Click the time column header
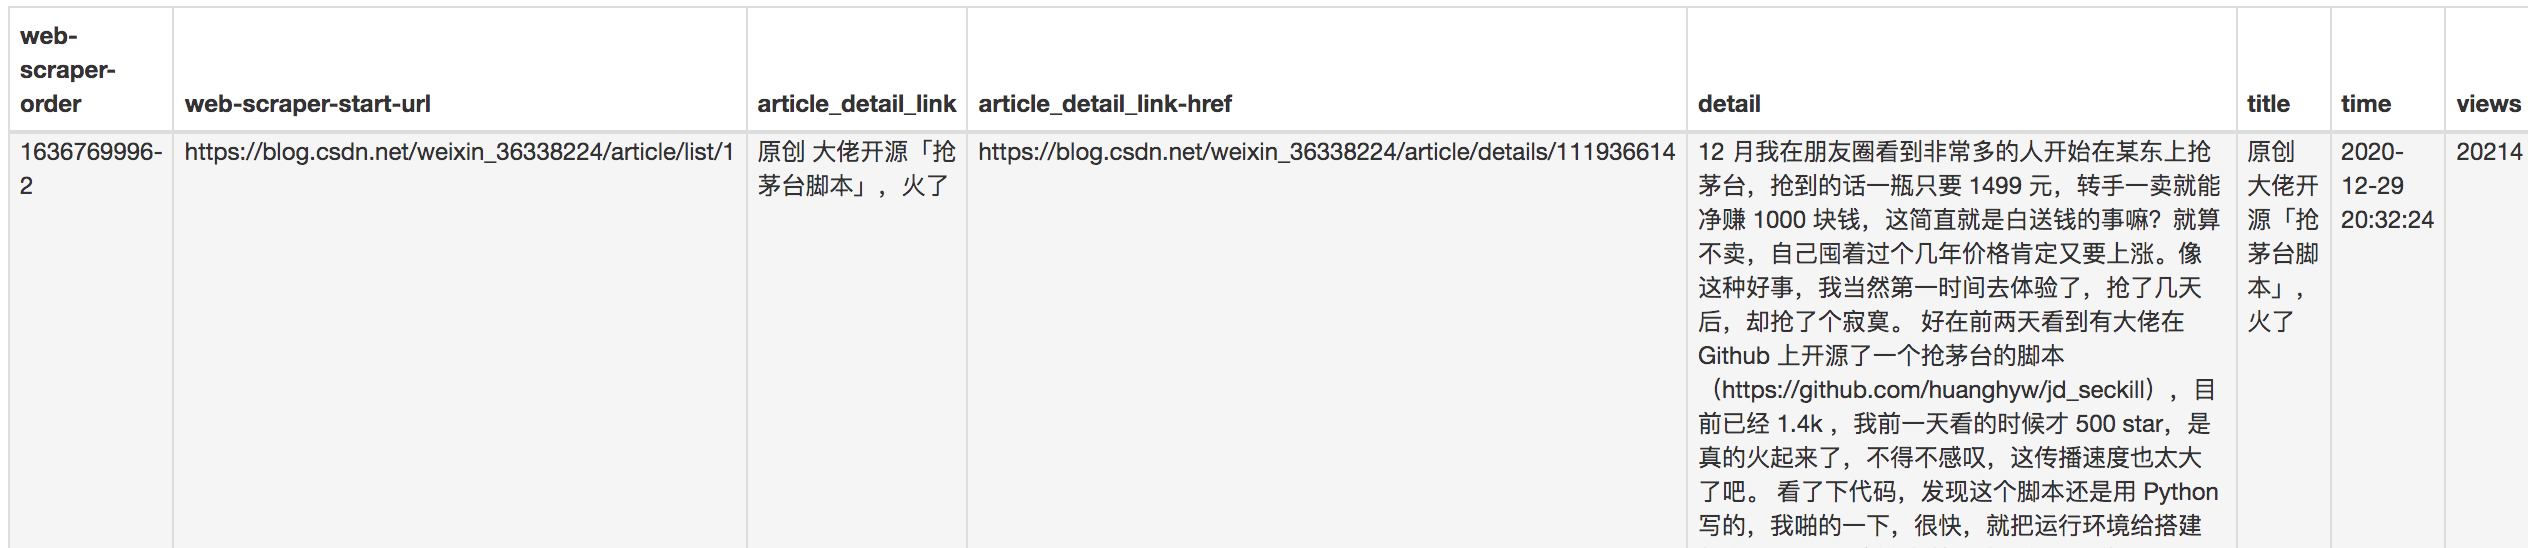 (x=2366, y=104)
